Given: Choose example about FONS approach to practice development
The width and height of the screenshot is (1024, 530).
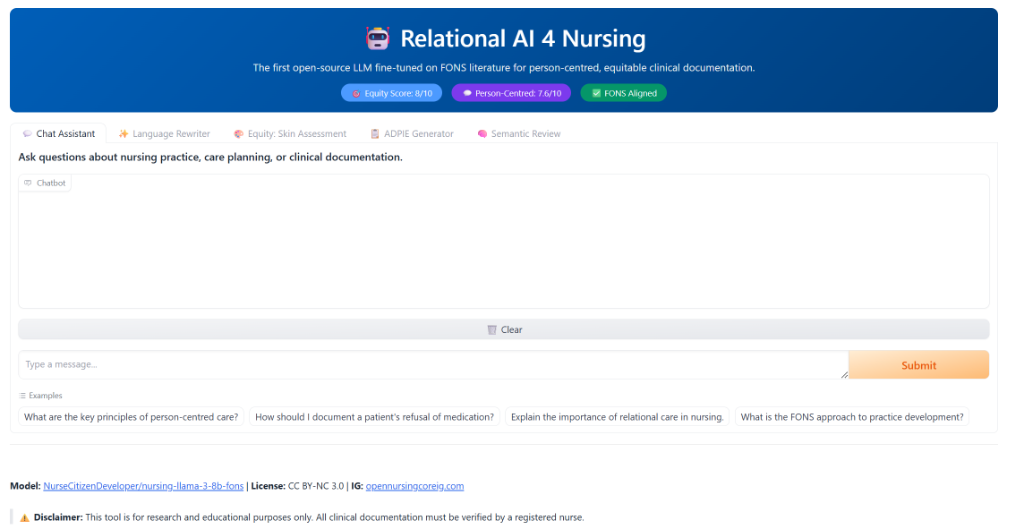Looking at the screenshot, I should [x=852, y=416].
